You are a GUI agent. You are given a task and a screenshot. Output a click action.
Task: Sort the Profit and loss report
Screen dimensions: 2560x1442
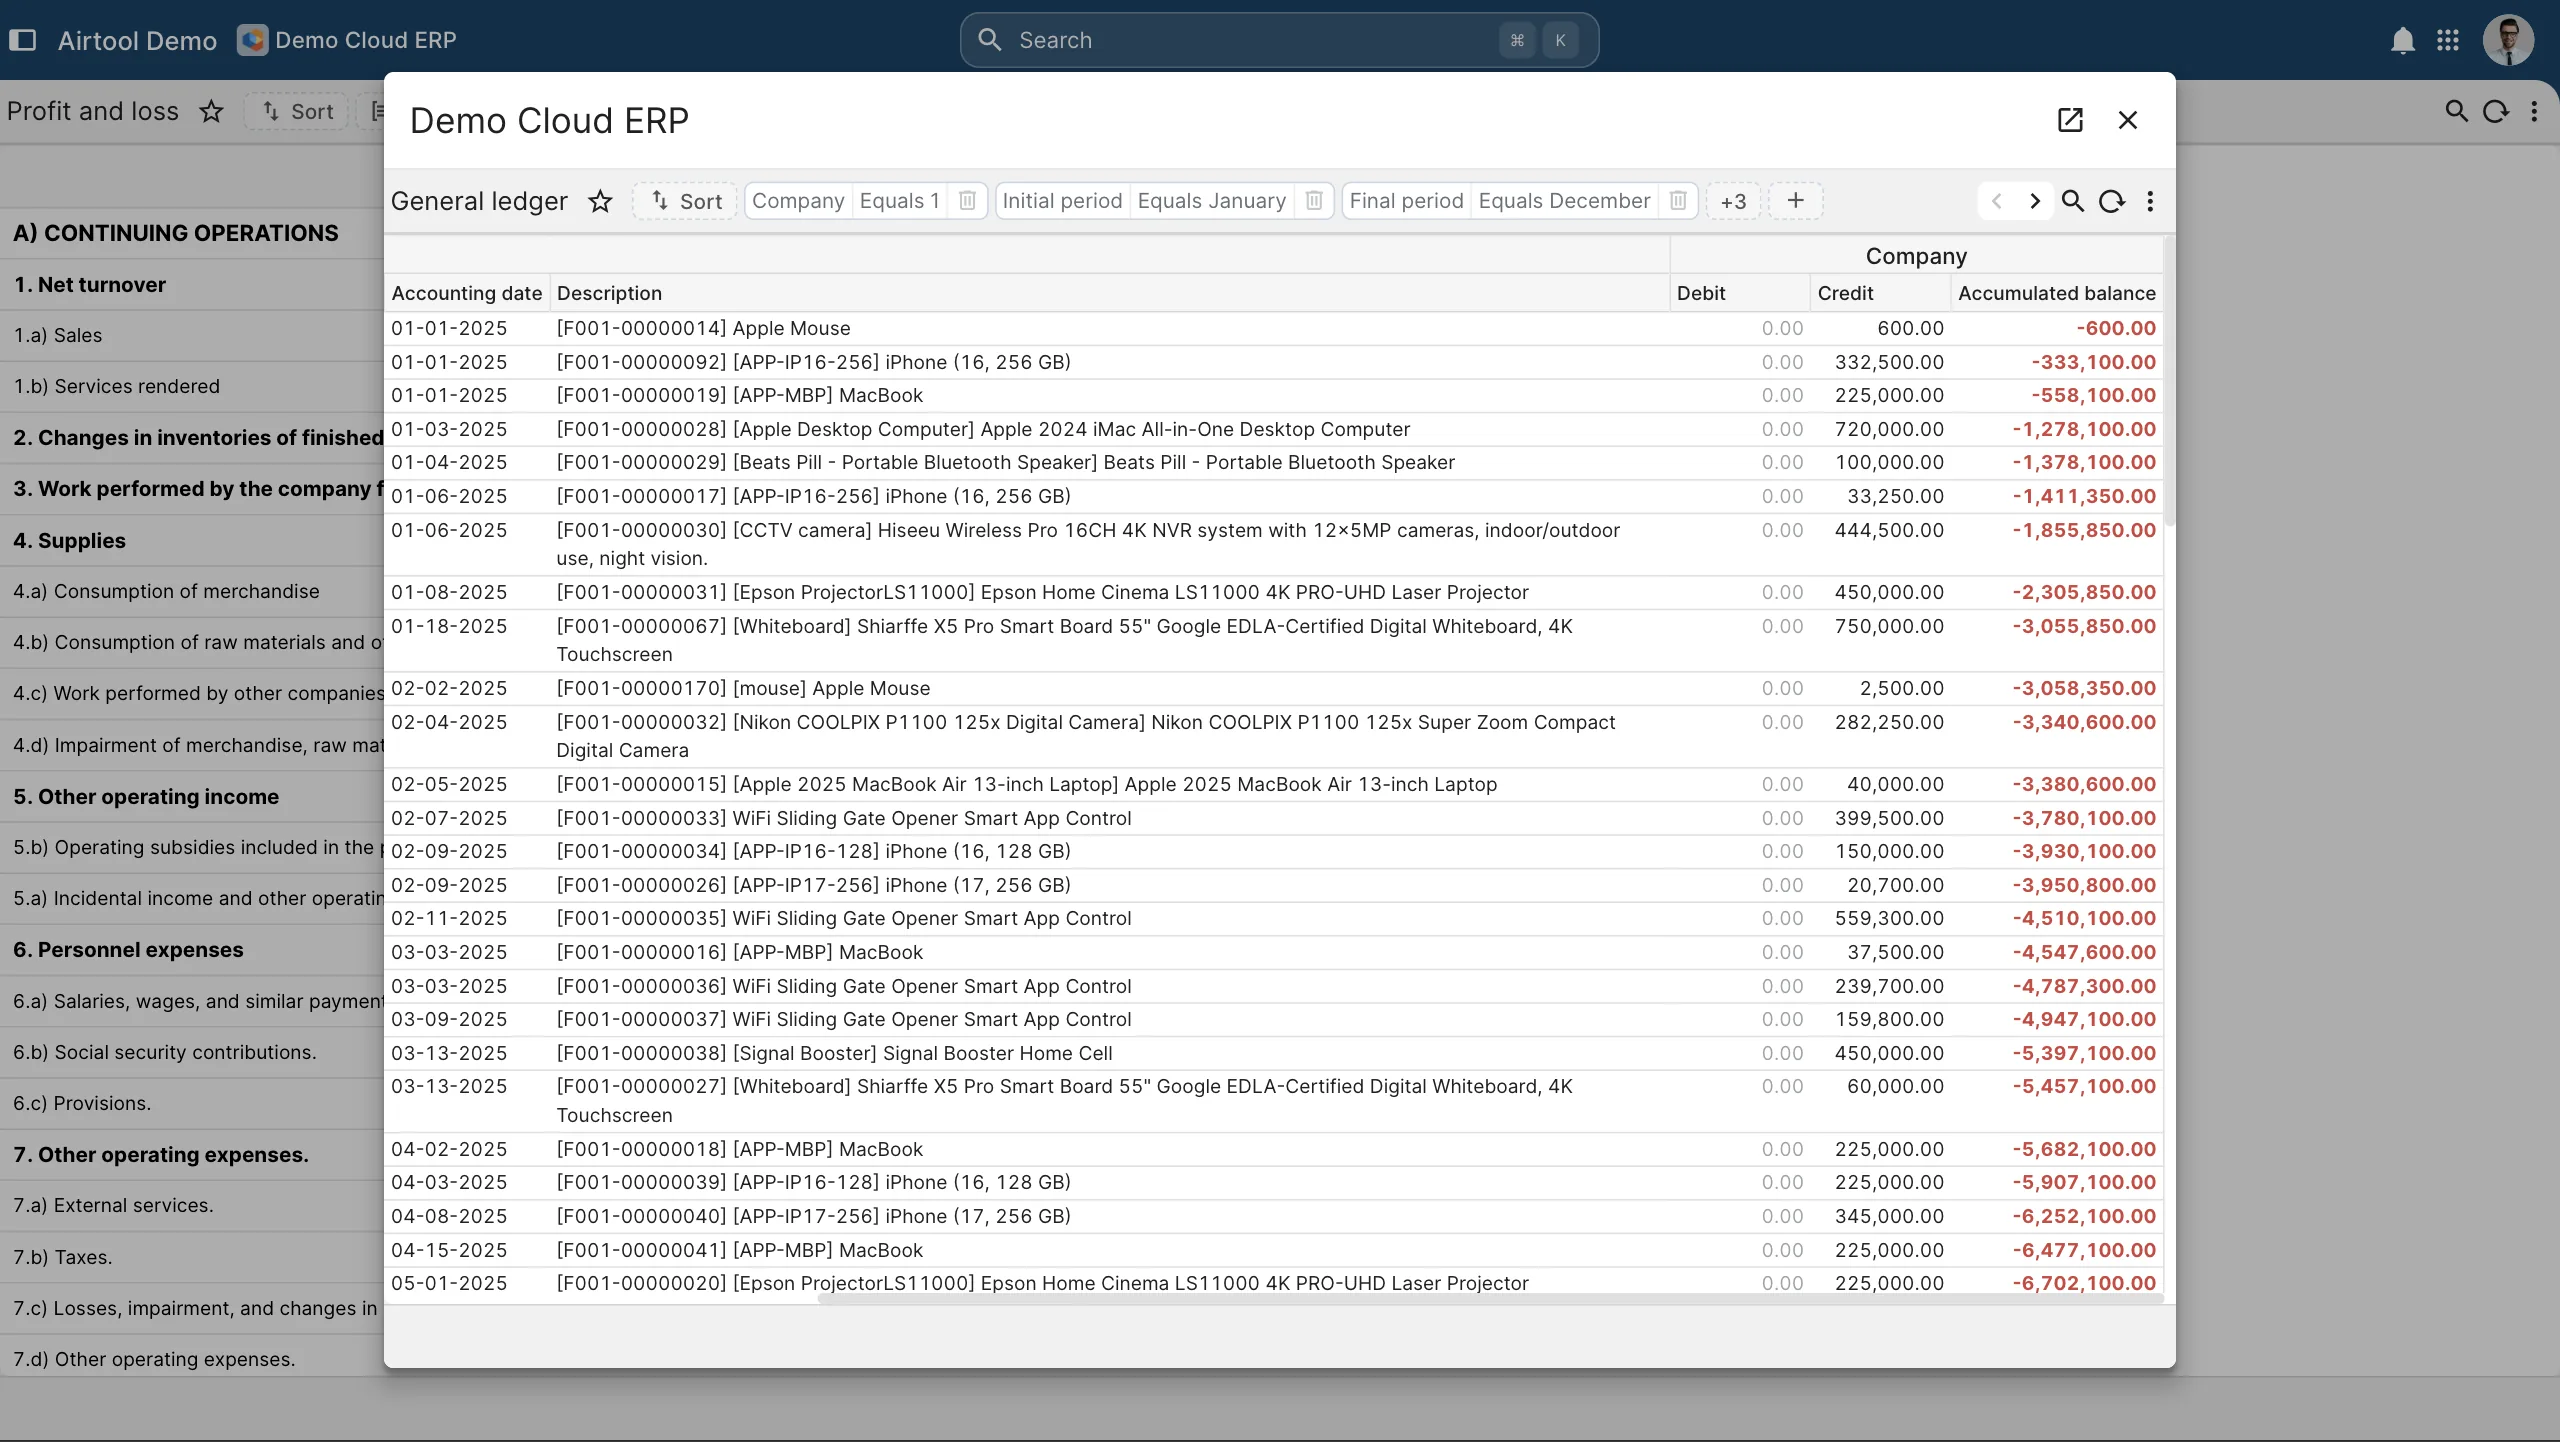click(298, 111)
